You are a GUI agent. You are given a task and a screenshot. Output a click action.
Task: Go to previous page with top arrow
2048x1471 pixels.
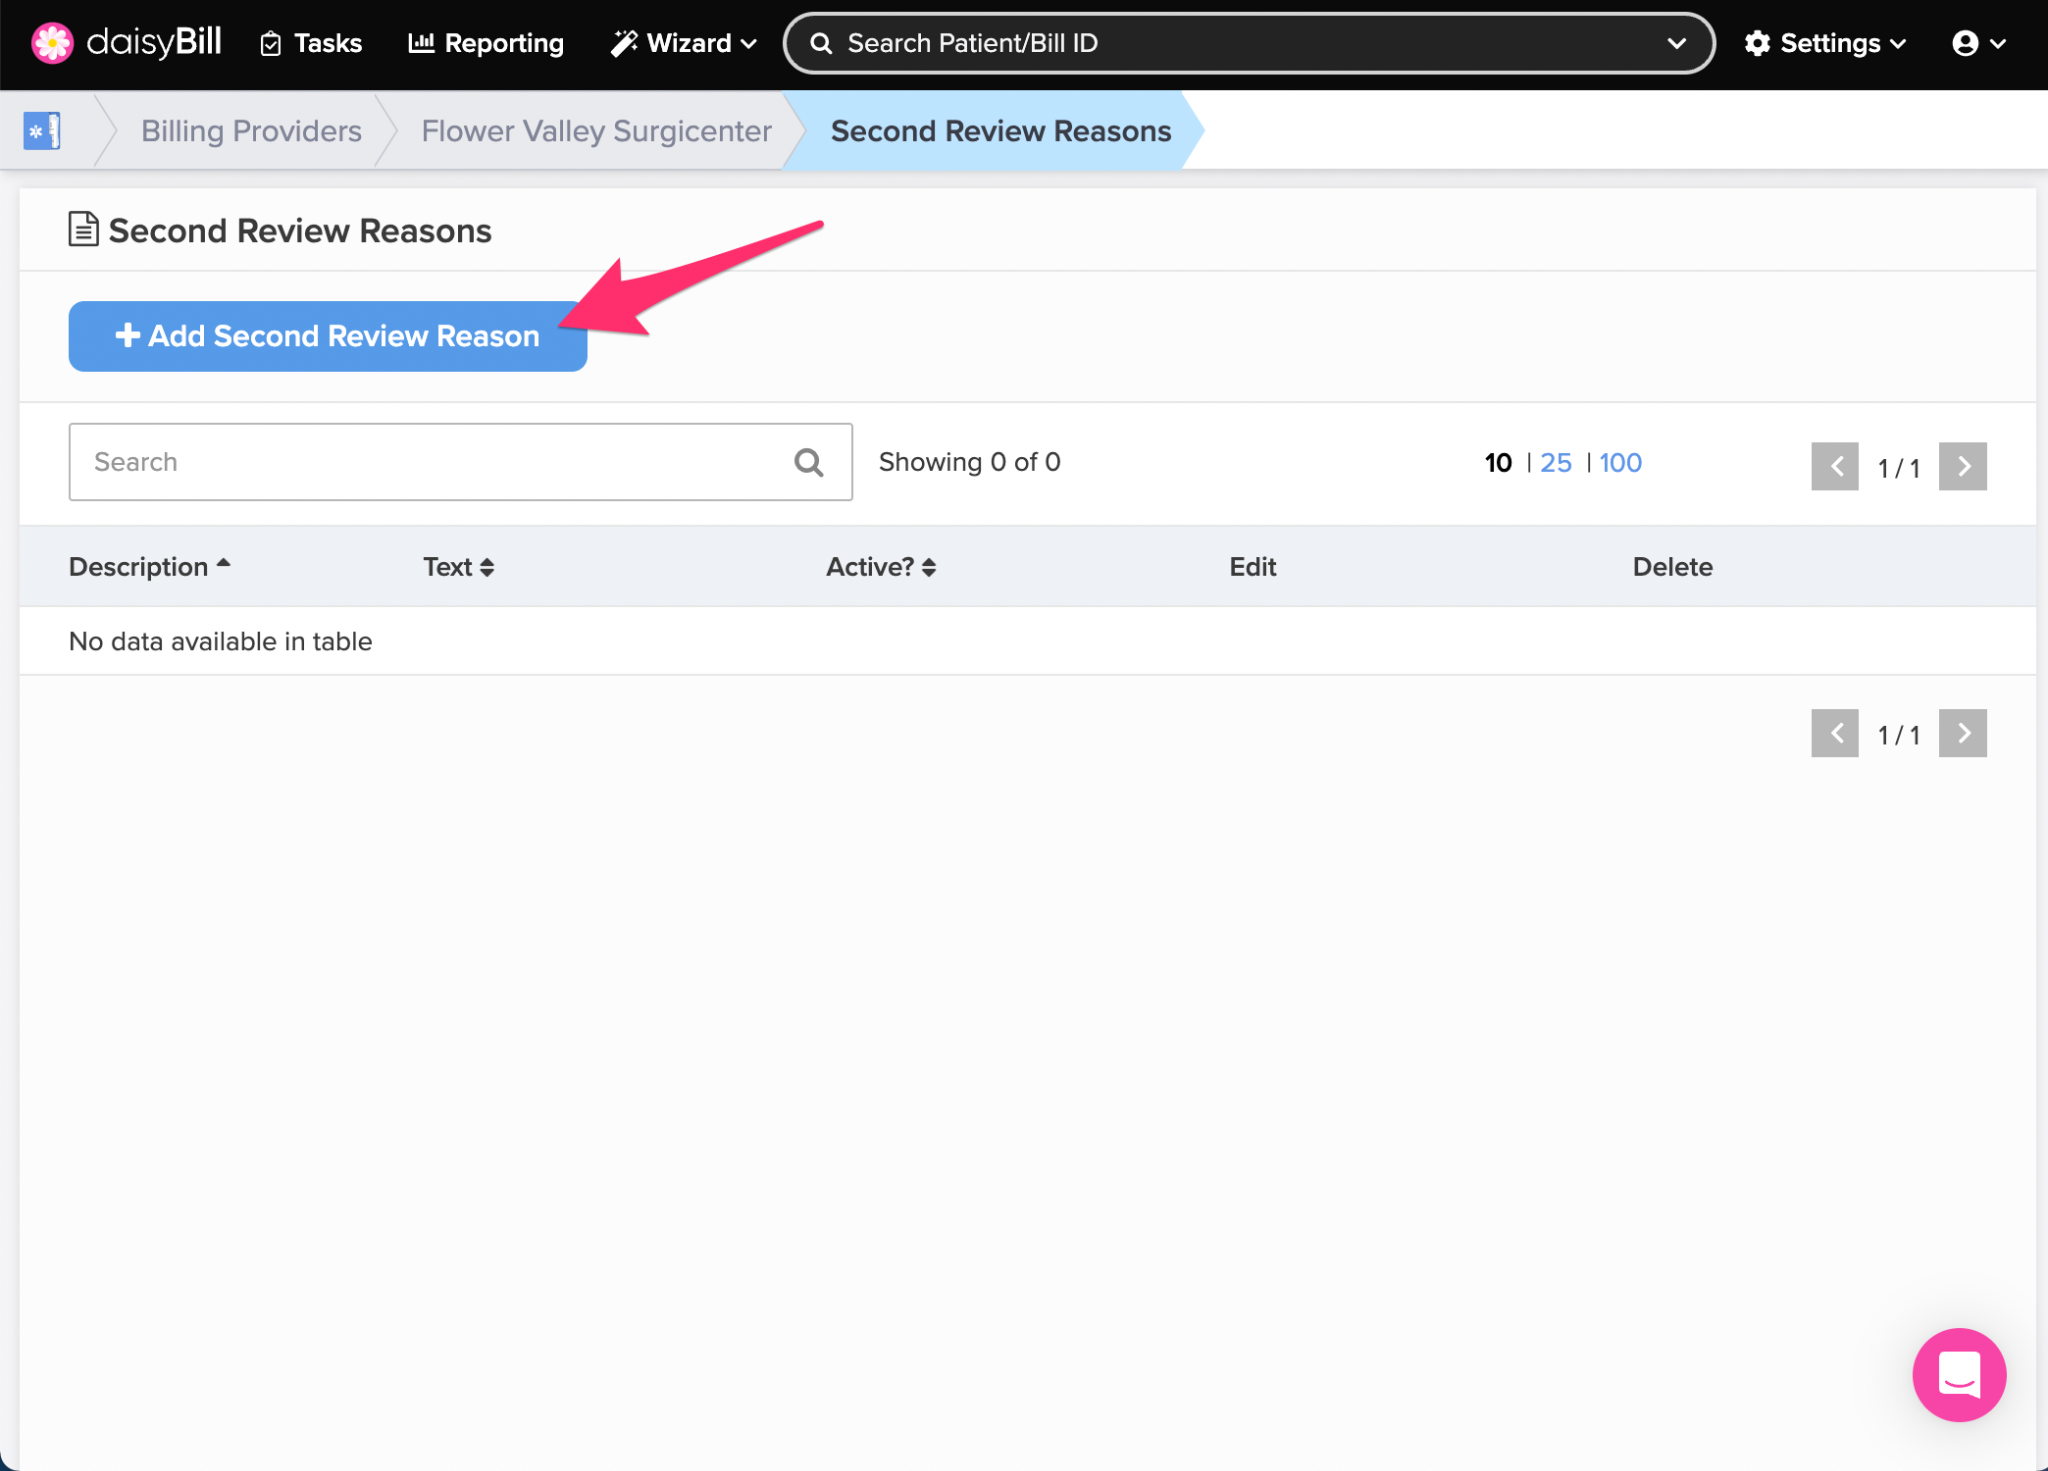tap(1834, 466)
